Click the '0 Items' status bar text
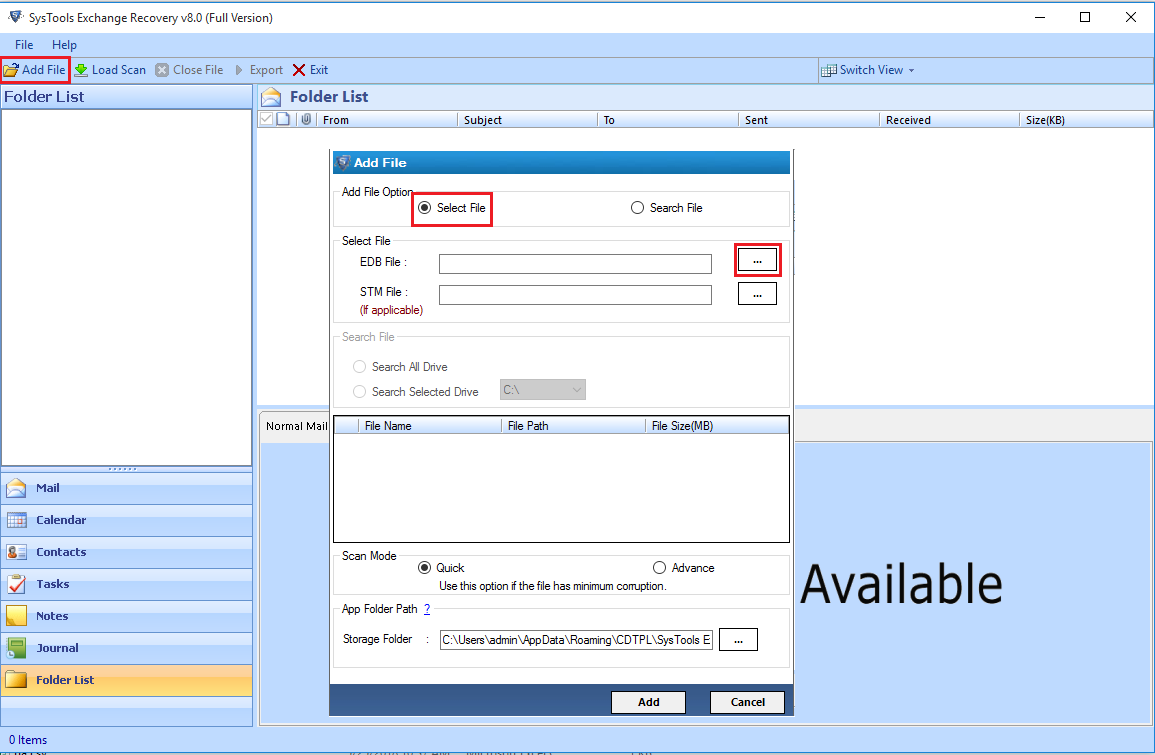This screenshot has width=1155, height=755. 28,740
